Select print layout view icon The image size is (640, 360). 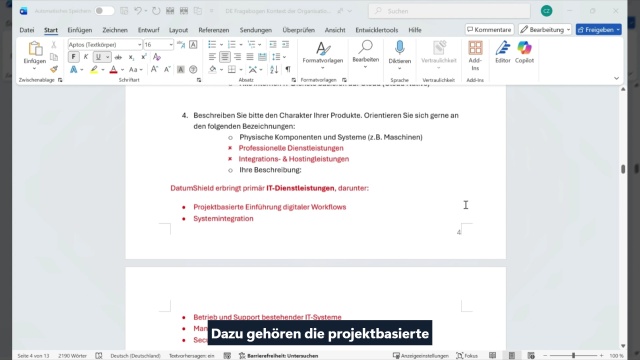pyautogui.click(x=512, y=356)
